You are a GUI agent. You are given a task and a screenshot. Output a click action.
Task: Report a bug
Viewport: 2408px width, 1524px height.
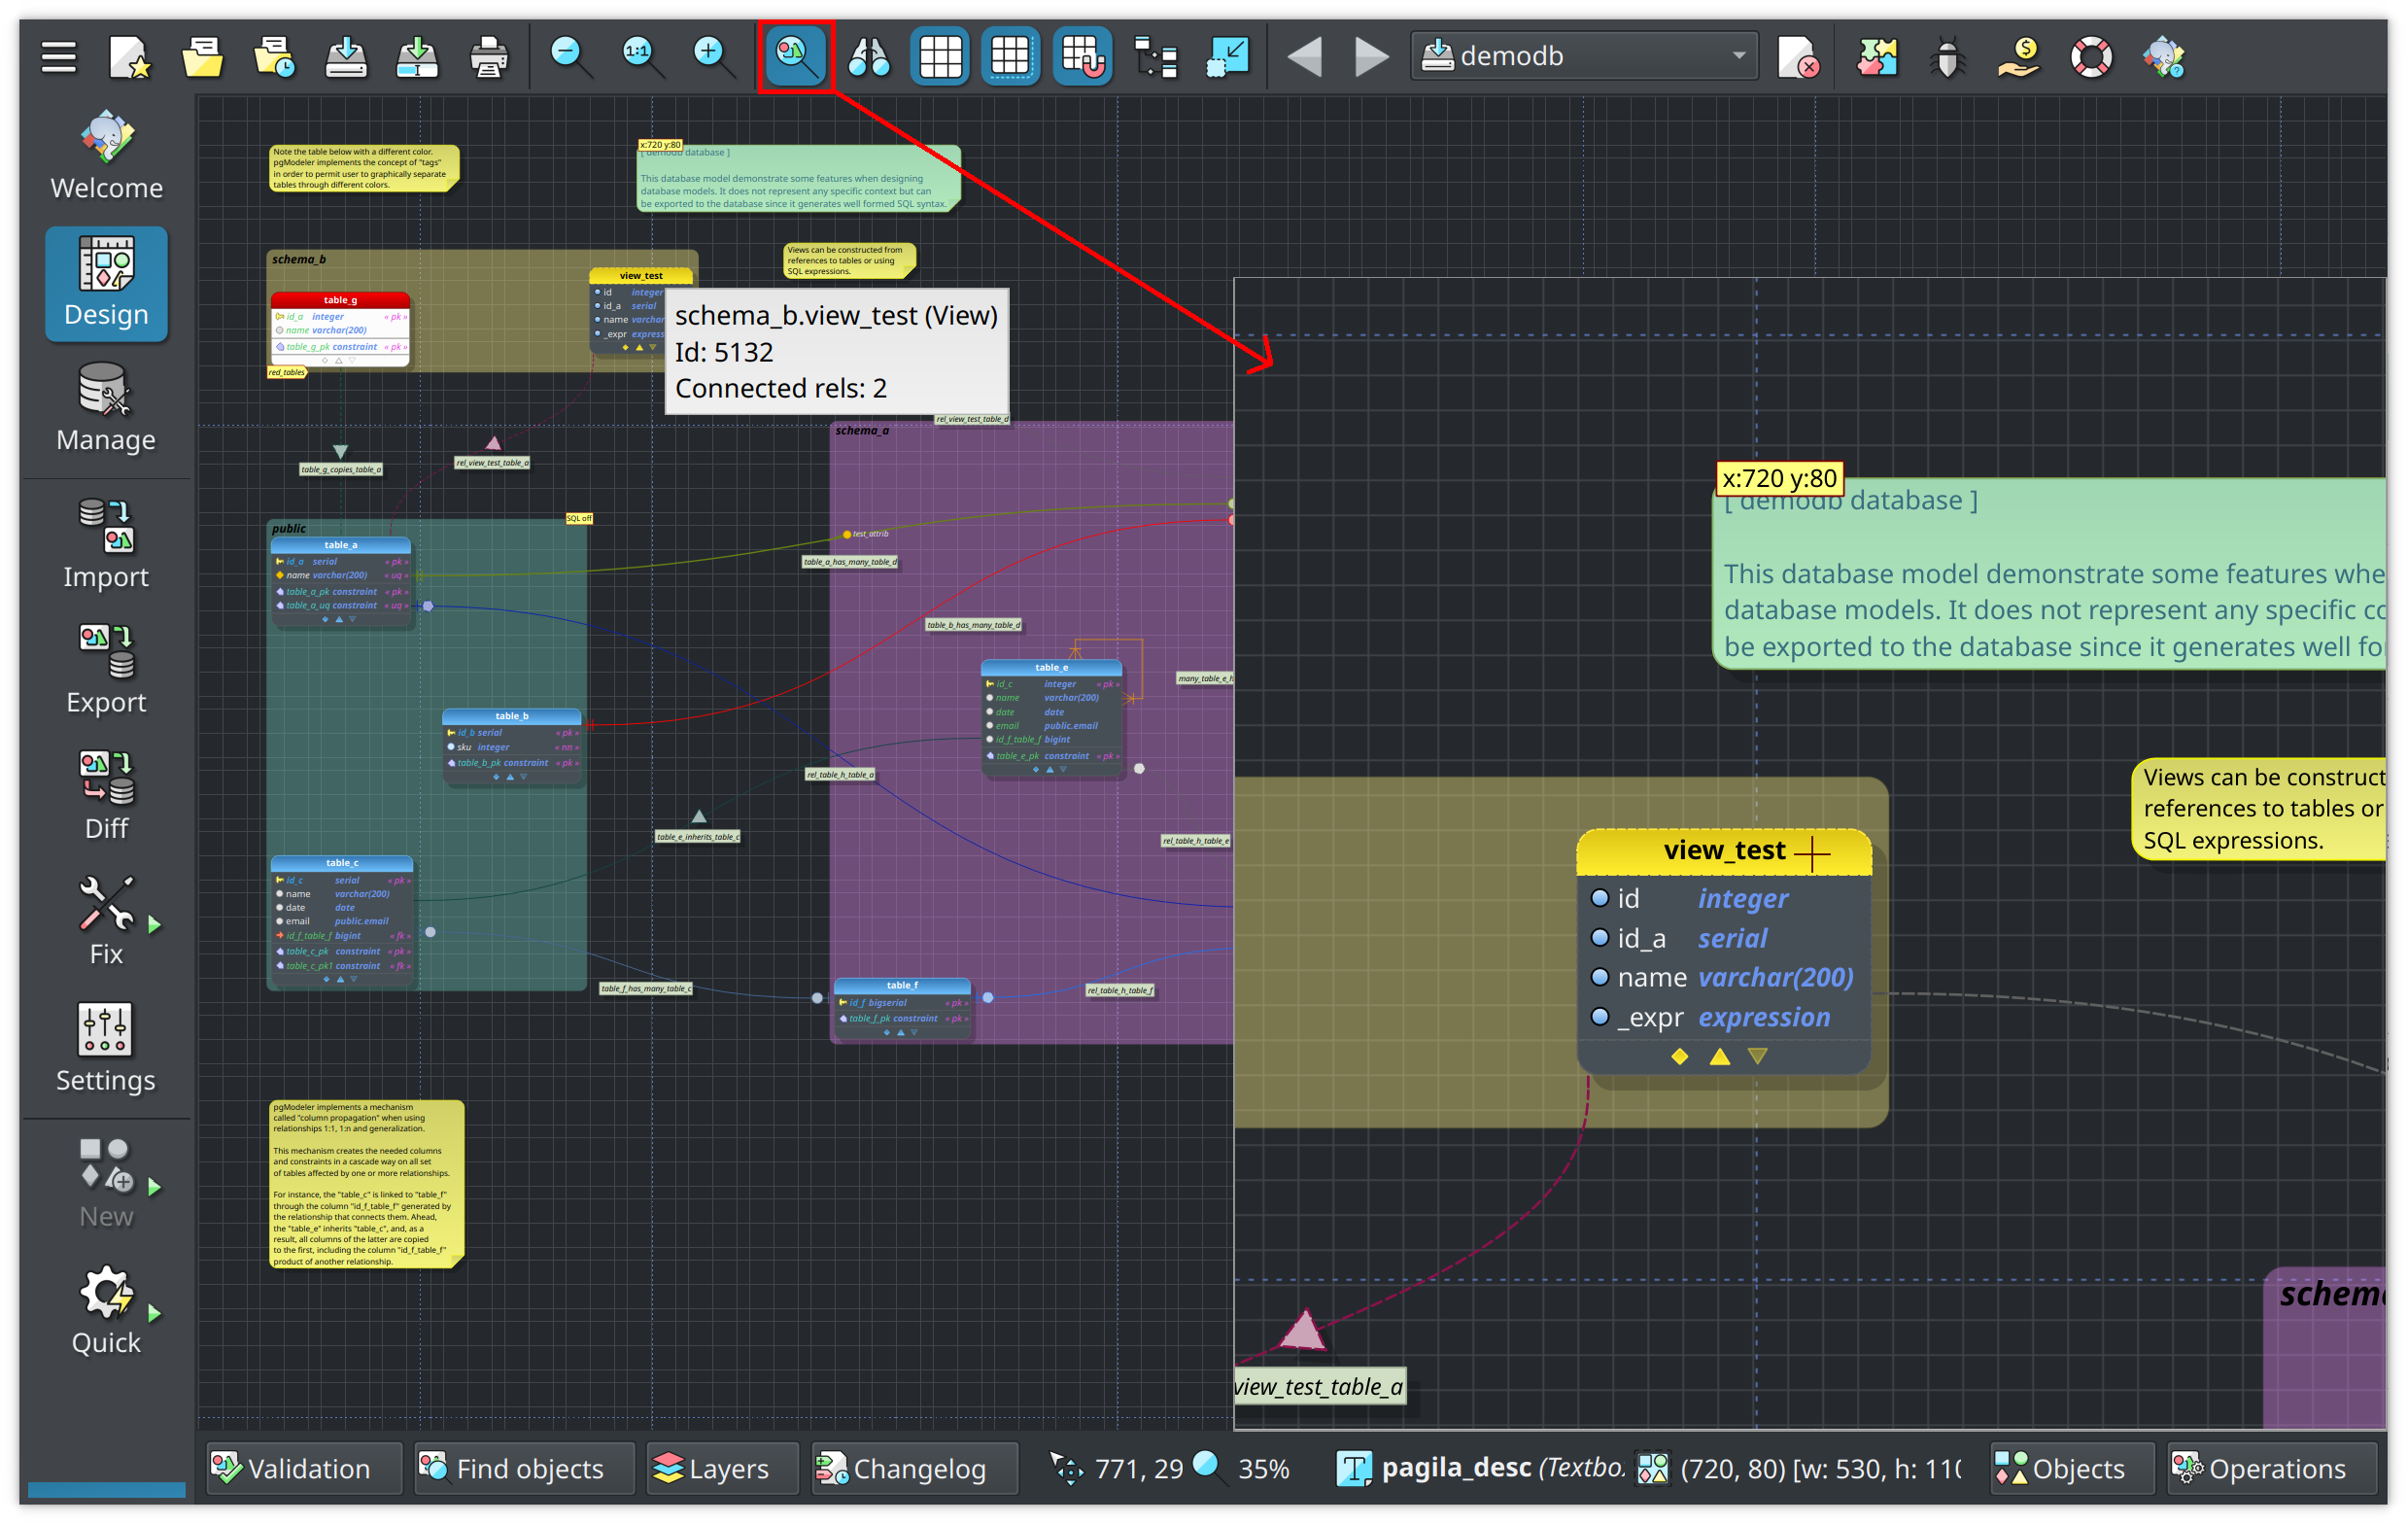(x=1947, y=56)
